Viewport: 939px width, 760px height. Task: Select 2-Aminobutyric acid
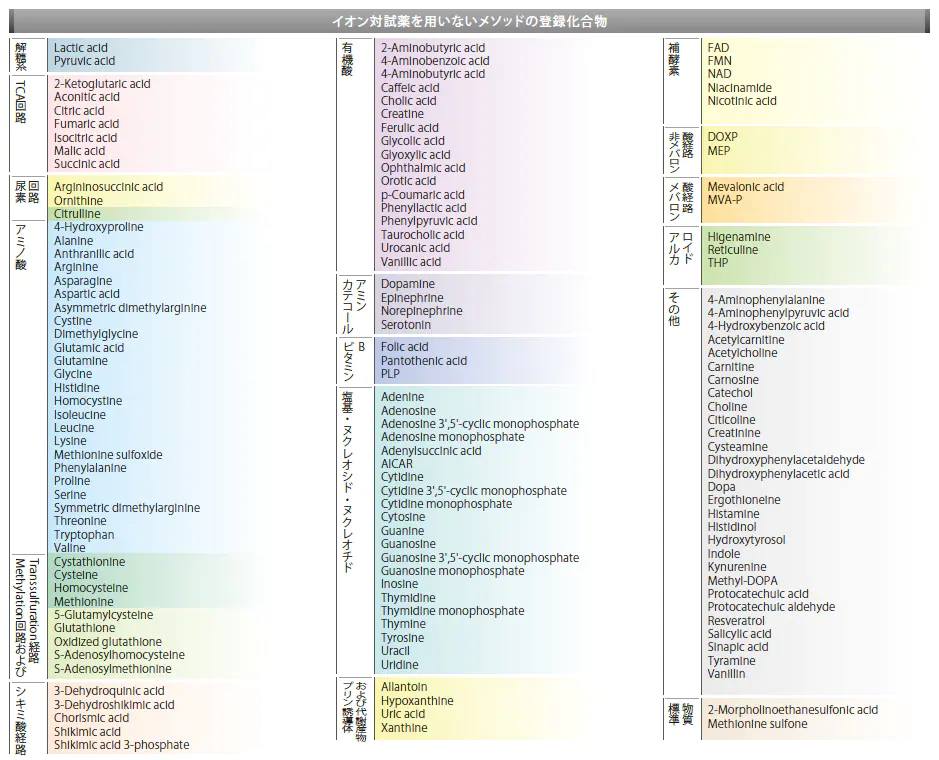pyautogui.click(x=433, y=48)
